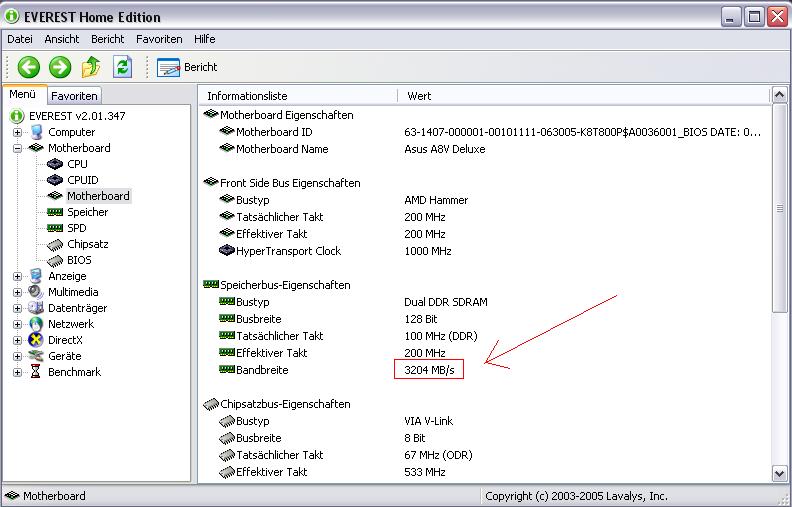Open the Datei menu

(20, 39)
